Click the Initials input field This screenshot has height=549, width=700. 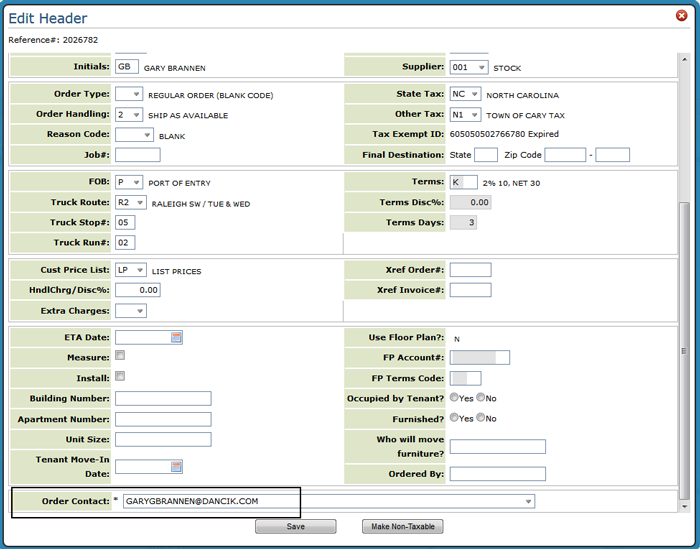127,67
